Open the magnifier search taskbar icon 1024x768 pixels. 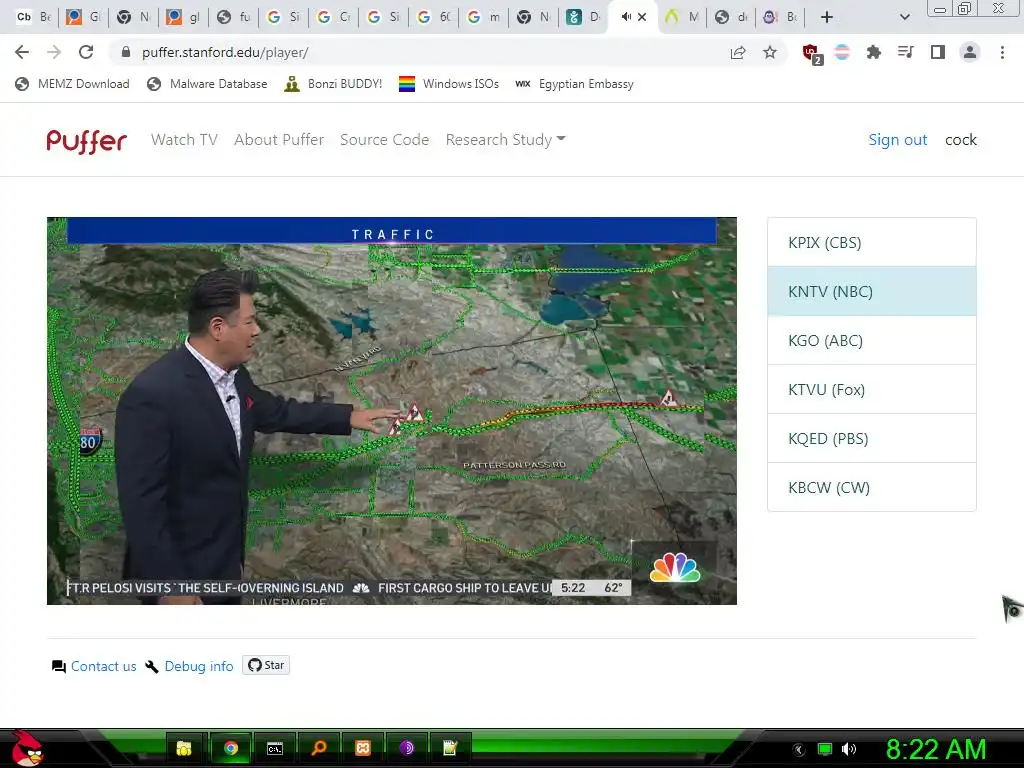319,748
